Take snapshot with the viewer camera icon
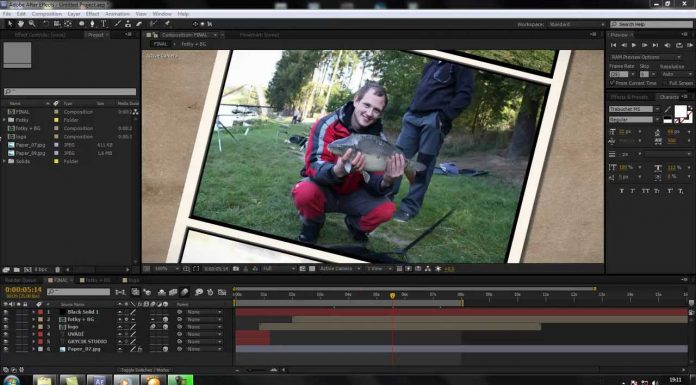Viewport: 696px width, 385px height. [236, 269]
